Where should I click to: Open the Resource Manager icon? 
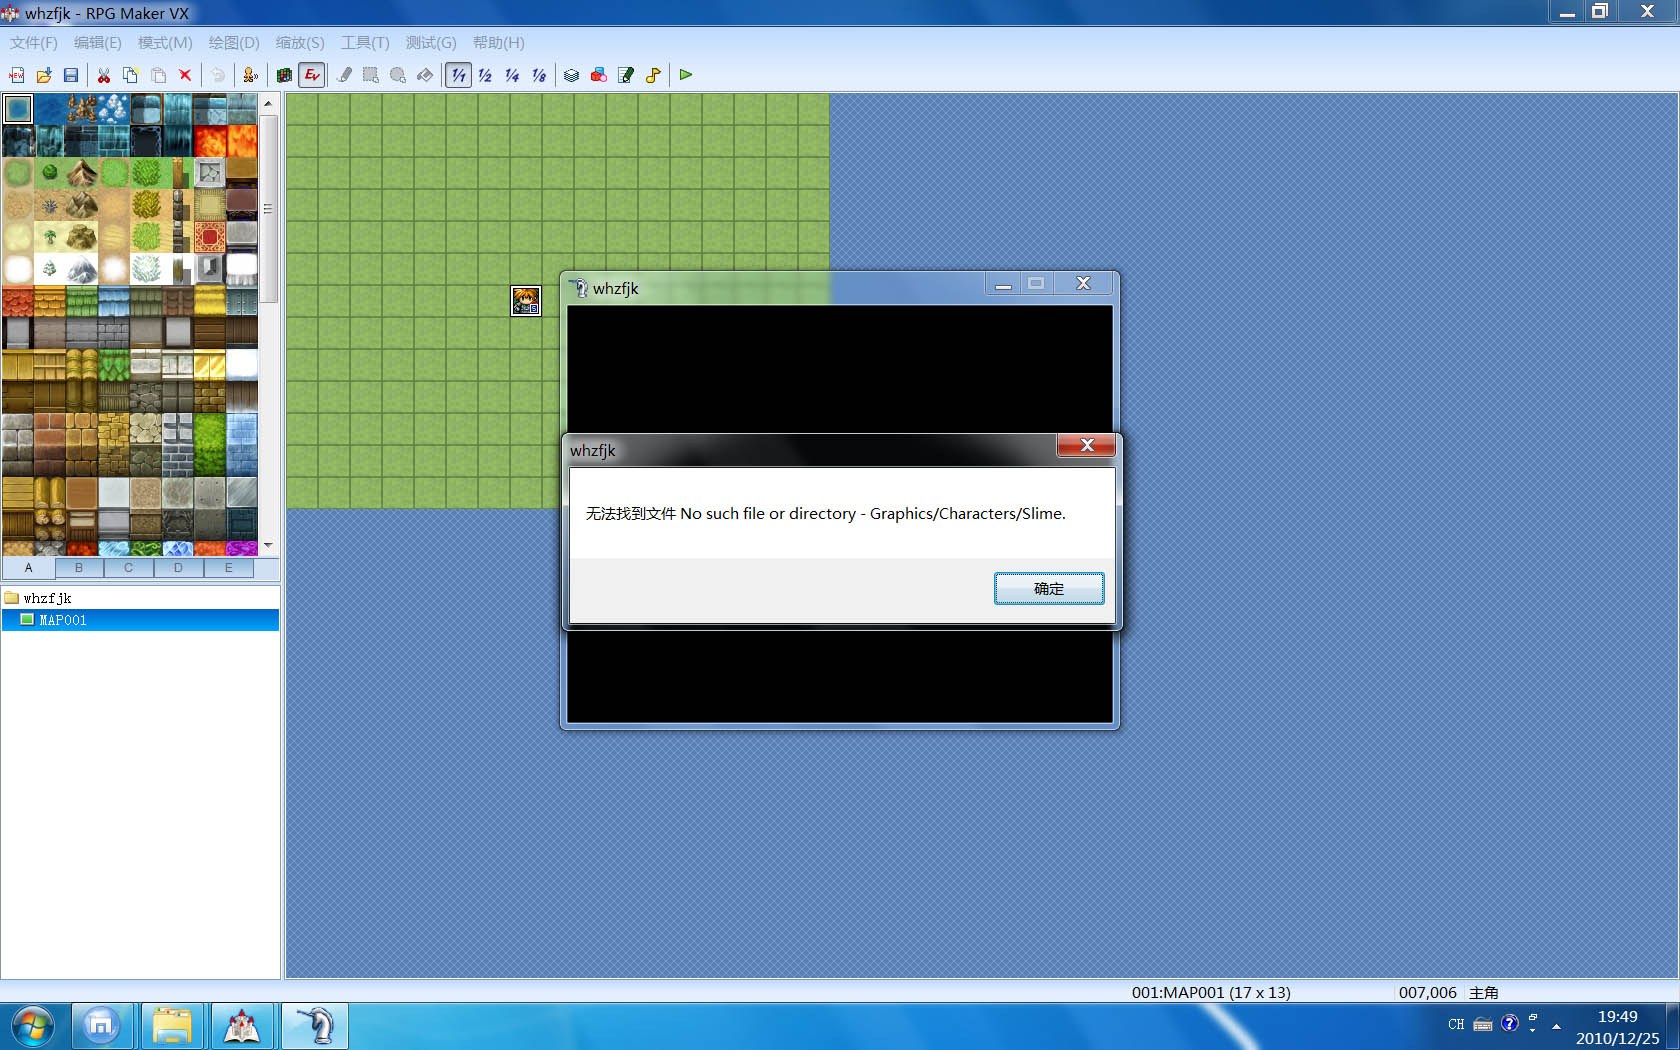(x=598, y=75)
